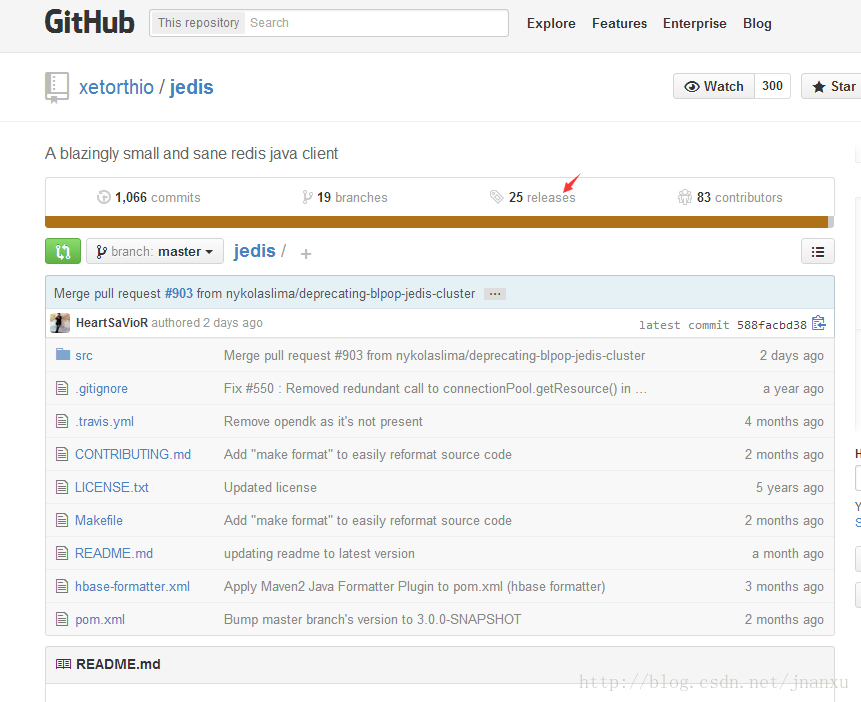The height and width of the screenshot is (702, 861).
Task: Open the LICENSE.txt file
Action: click(x=112, y=487)
